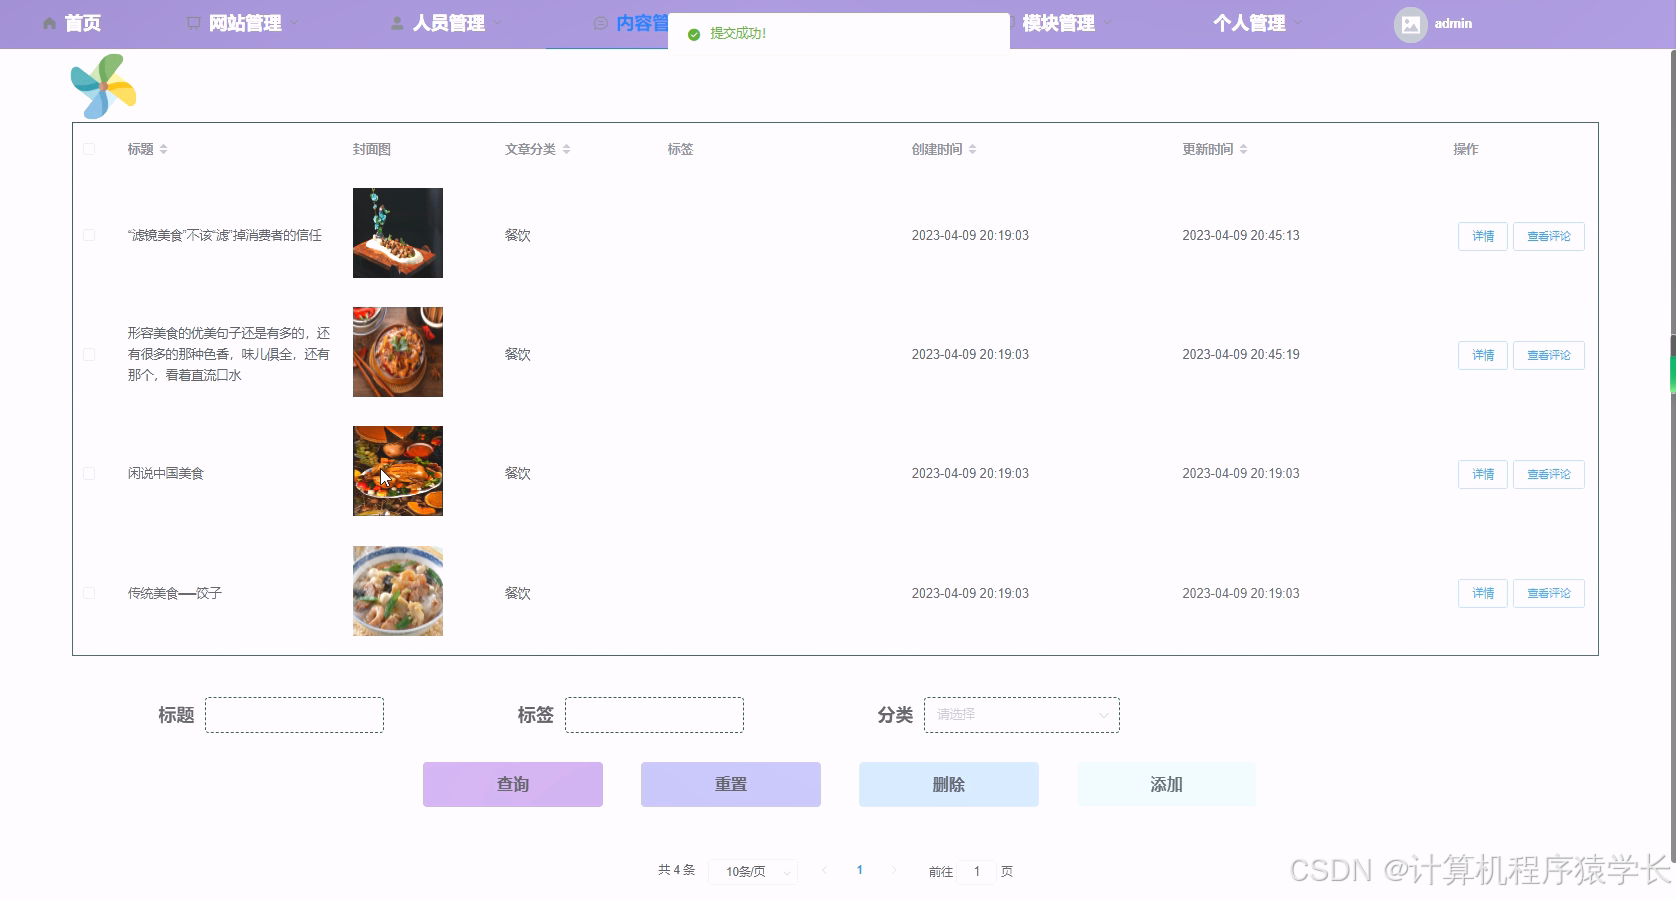Sort by 创建时间 using its arrows

pyautogui.click(x=972, y=149)
